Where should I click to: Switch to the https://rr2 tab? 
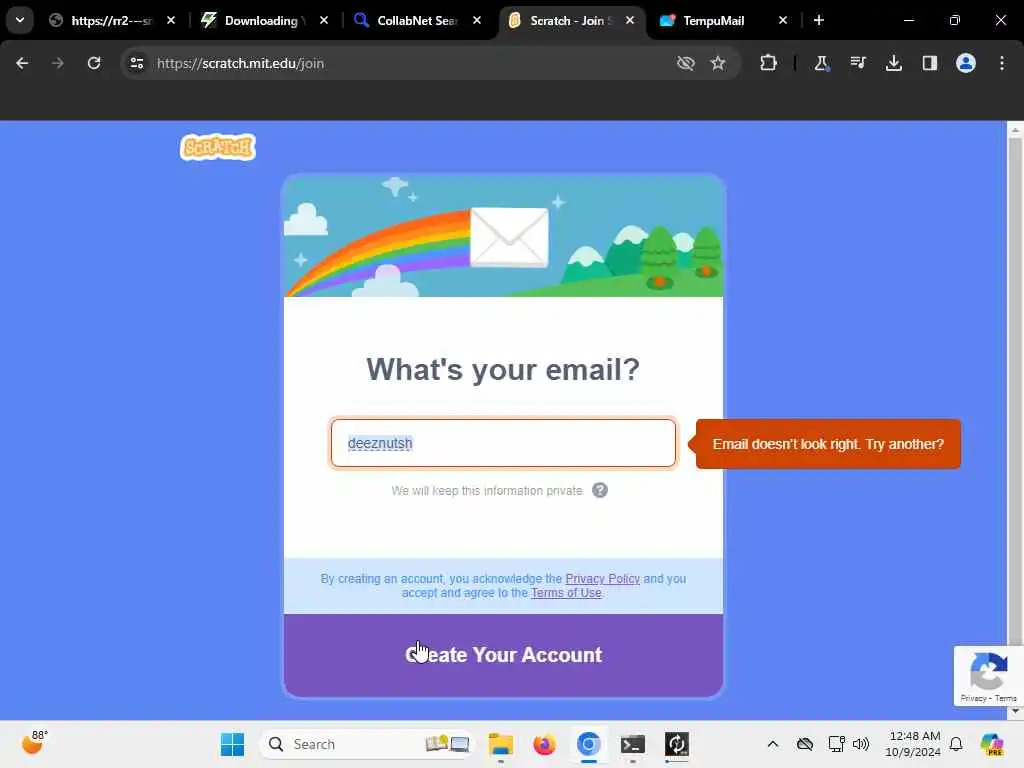point(113,20)
